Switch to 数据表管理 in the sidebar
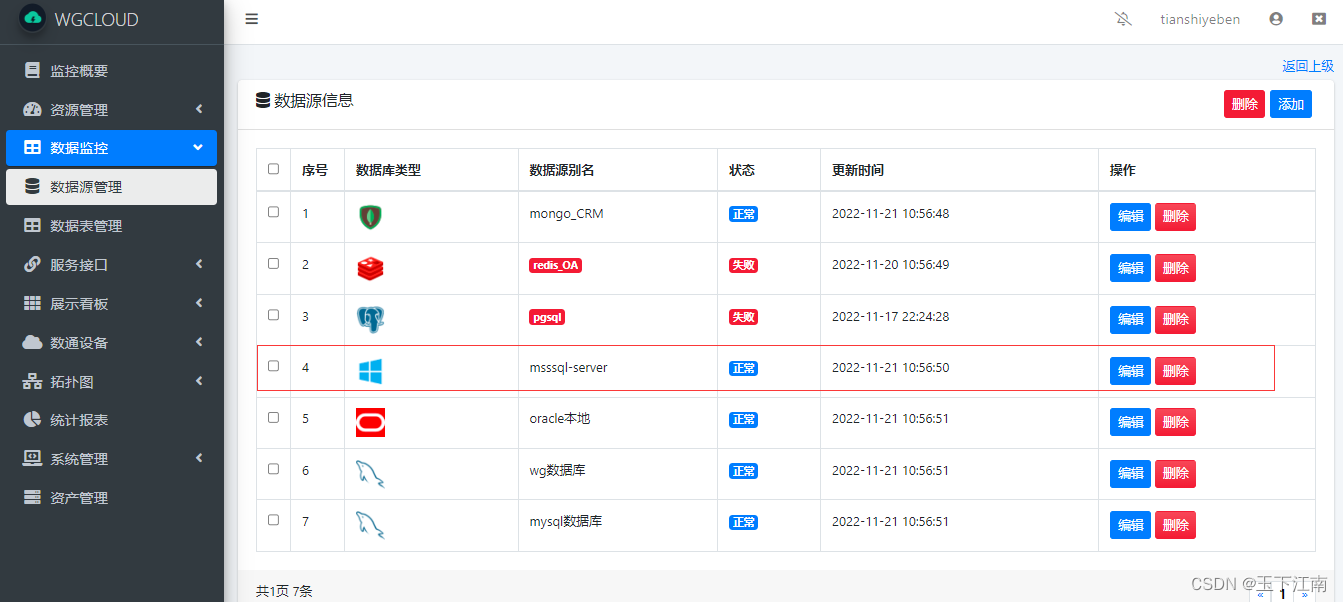This screenshot has height=602, width=1343. pos(111,225)
